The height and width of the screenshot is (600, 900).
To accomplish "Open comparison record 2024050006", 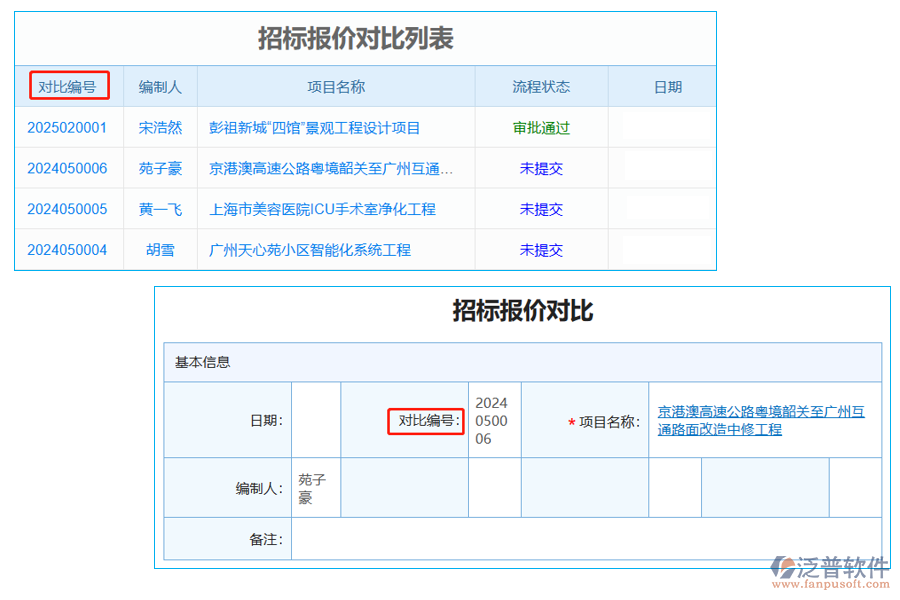I will point(68,168).
